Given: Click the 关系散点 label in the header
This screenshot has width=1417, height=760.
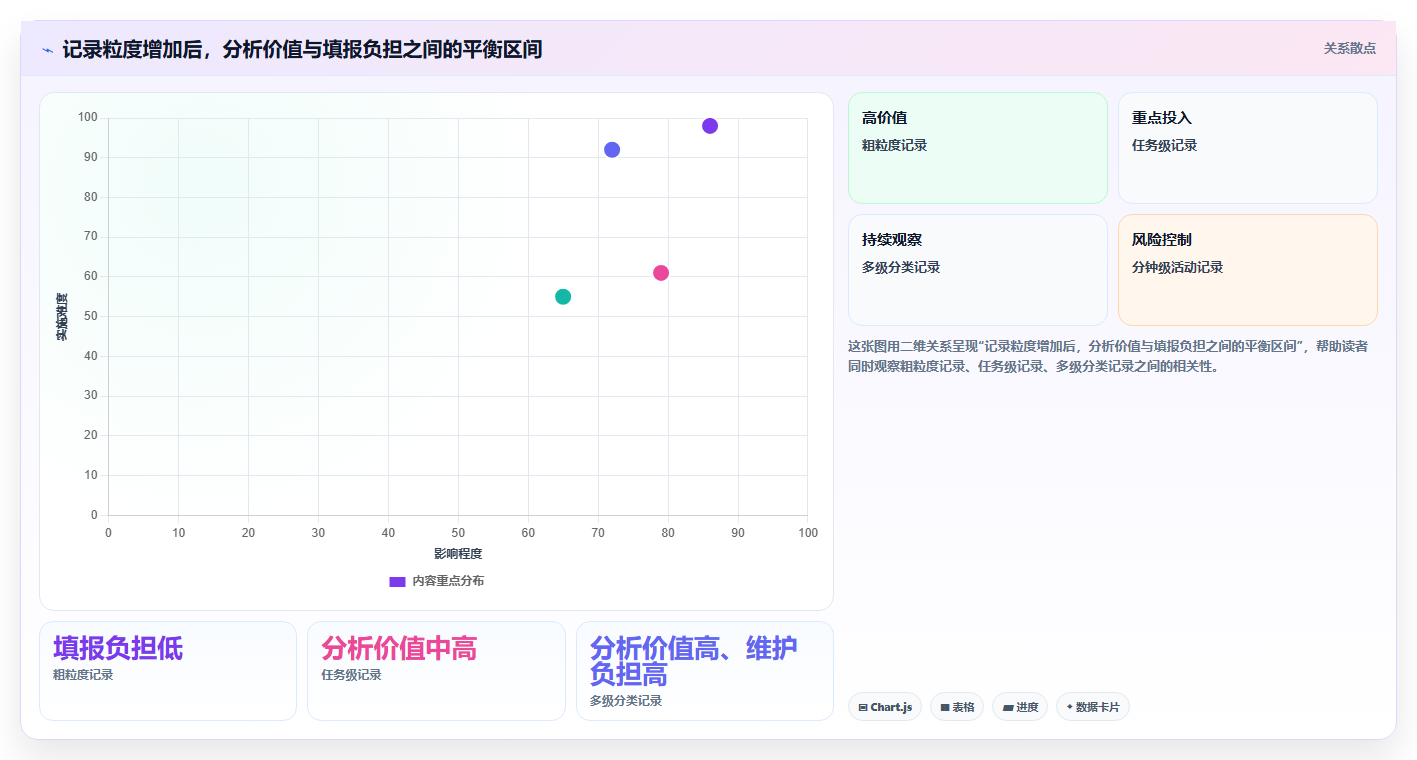Looking at the screenshot, I should coord(1349,48).
